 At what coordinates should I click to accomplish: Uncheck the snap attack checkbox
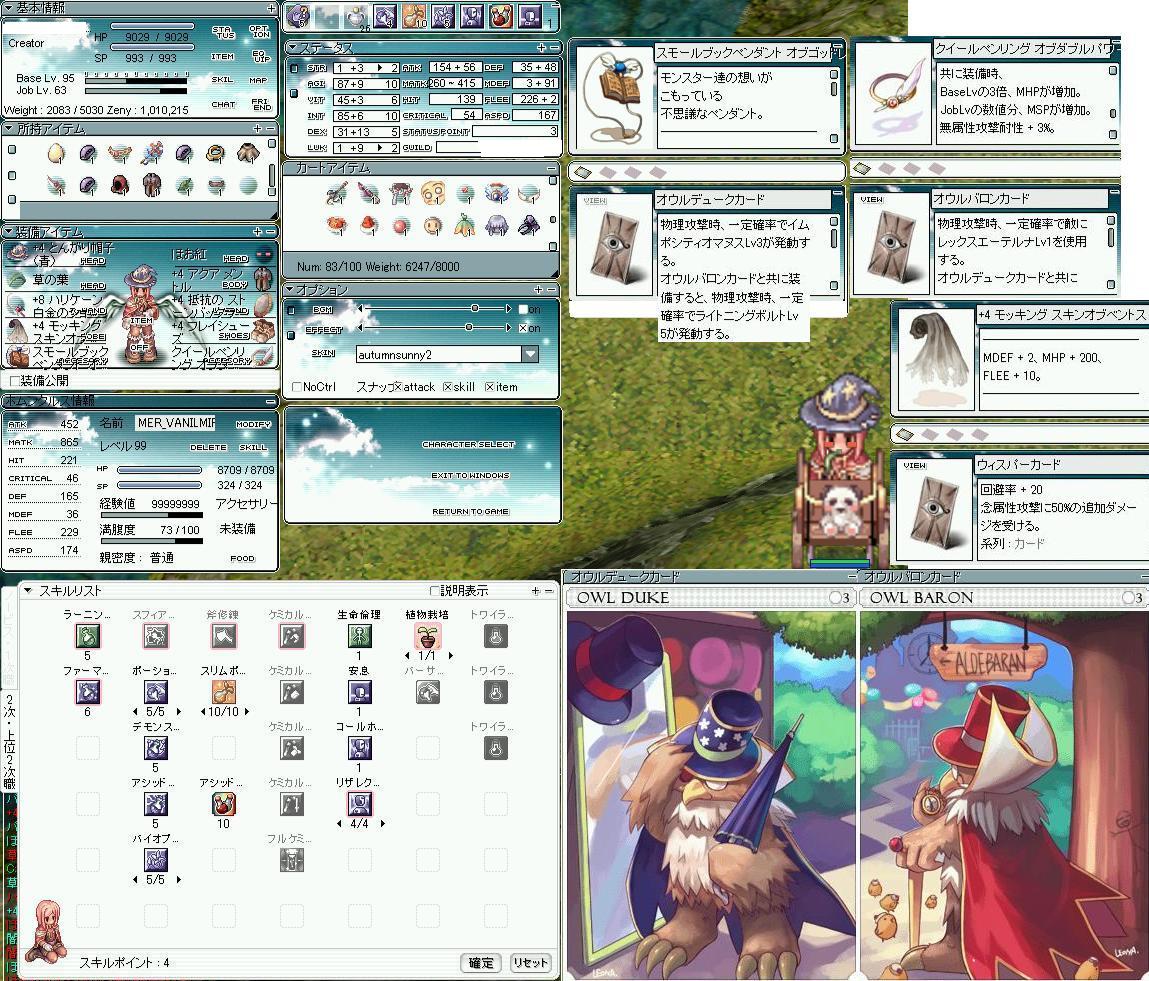pyautogui.click(x=398, y=387)
